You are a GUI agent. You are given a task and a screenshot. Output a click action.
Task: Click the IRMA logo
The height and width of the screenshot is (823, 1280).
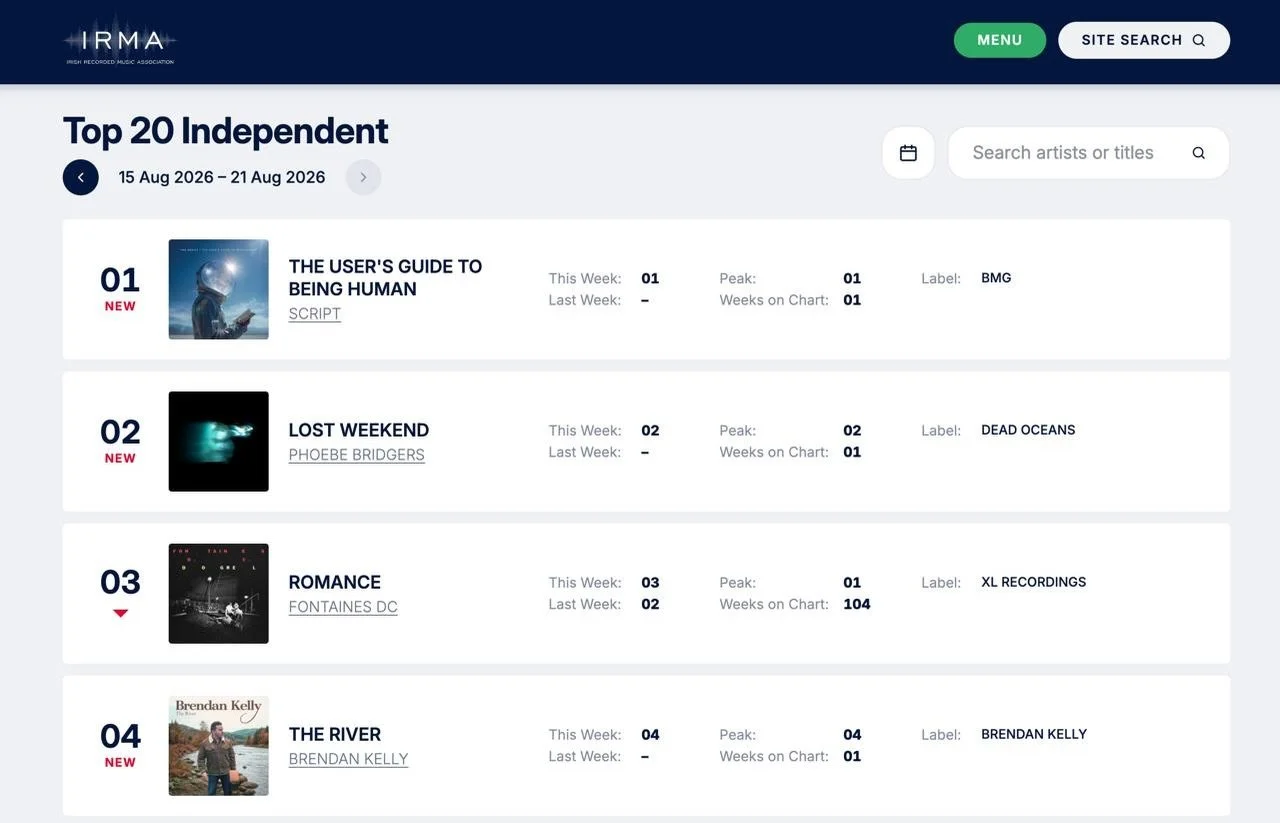click(120, 42)
